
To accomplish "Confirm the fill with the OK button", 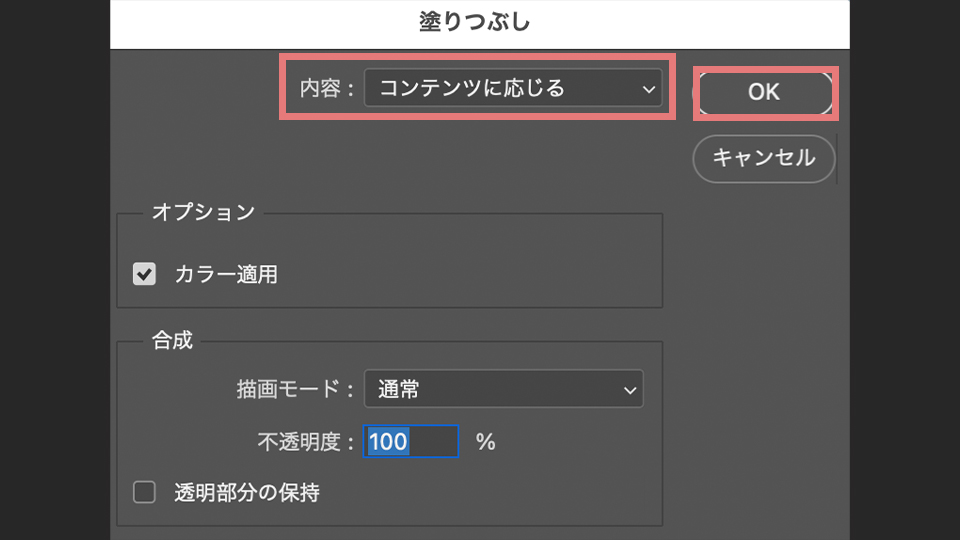I will click(x=764, y=92).
